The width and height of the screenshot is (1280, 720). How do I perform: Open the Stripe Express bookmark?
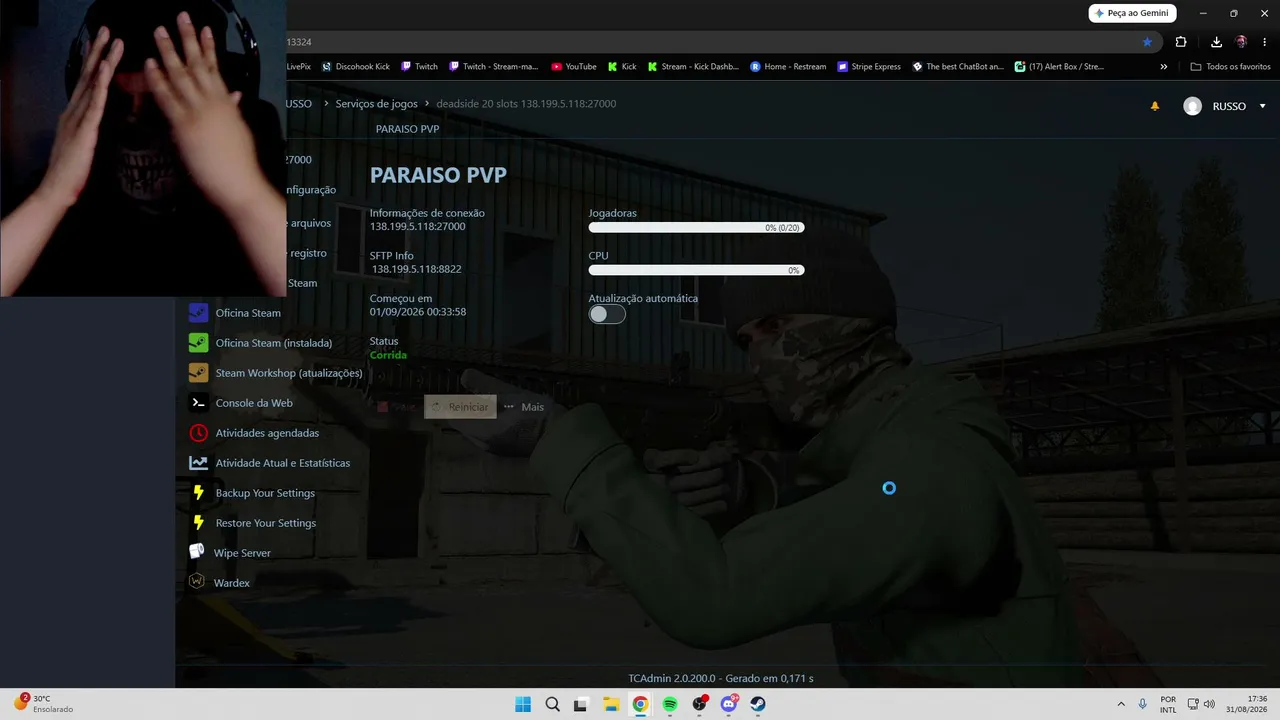[869, 67]
